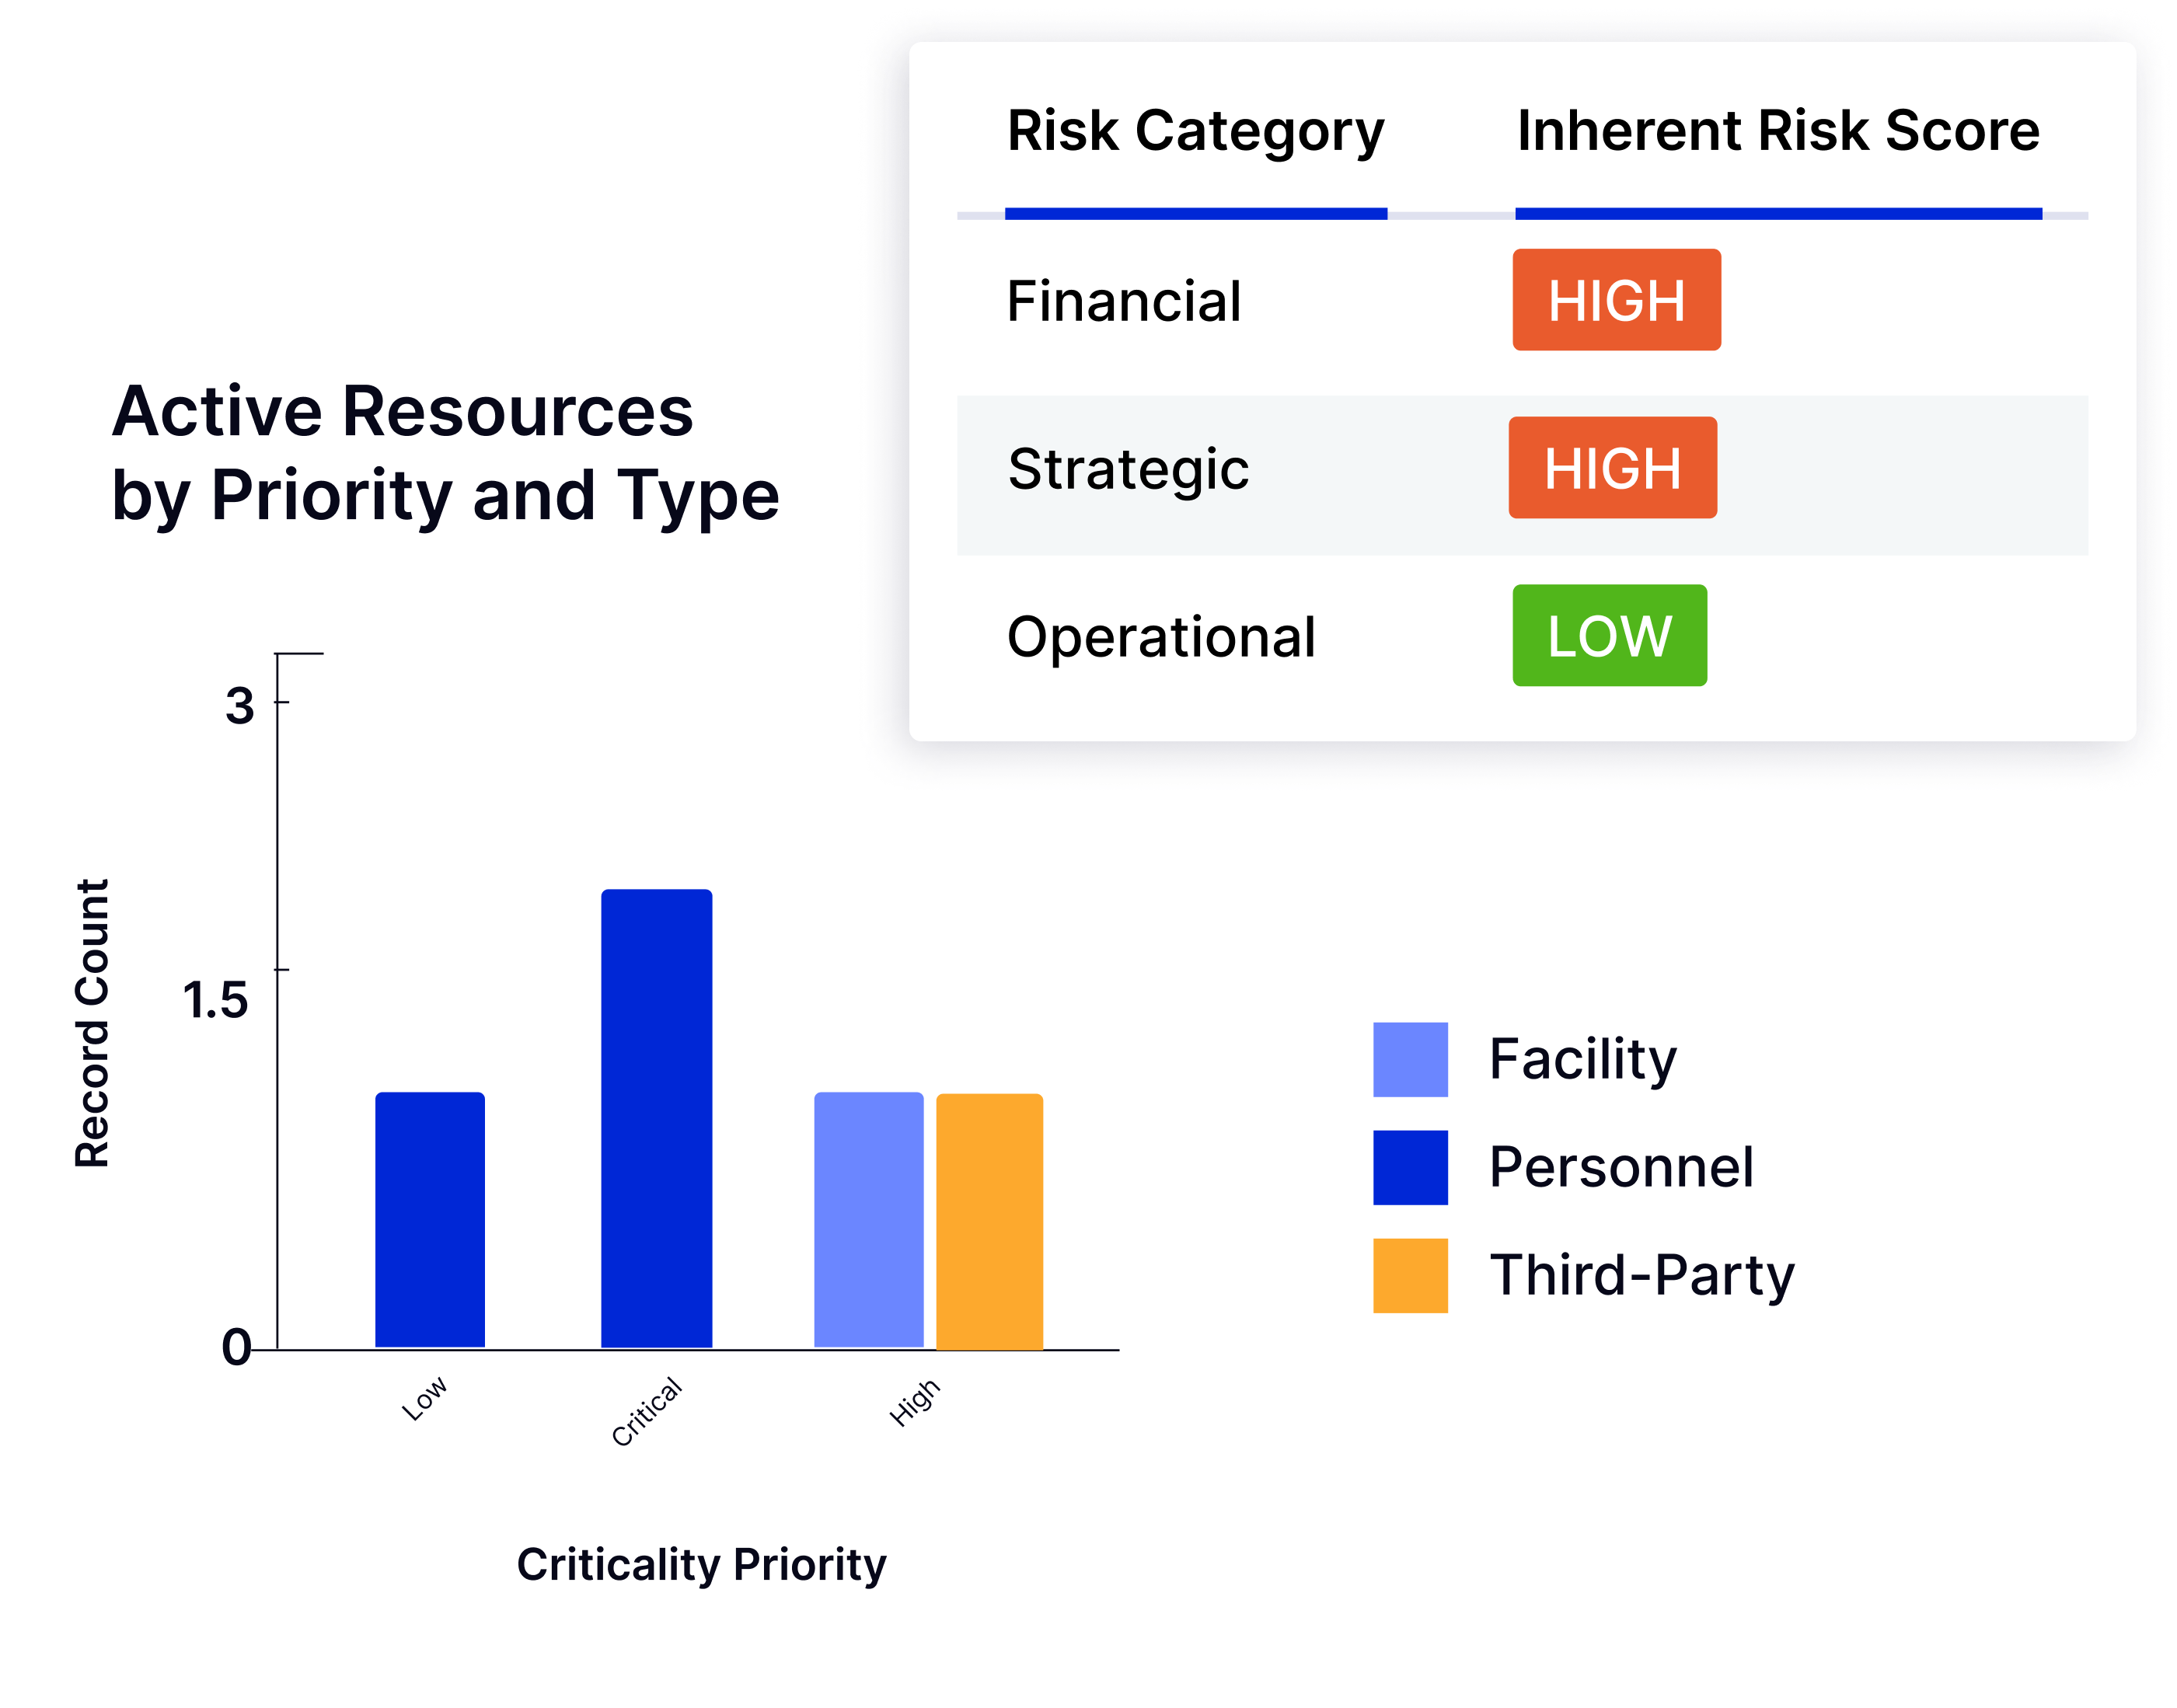
Task: Click the Criticality Priority axis title
Action: tap(701, 1565)
